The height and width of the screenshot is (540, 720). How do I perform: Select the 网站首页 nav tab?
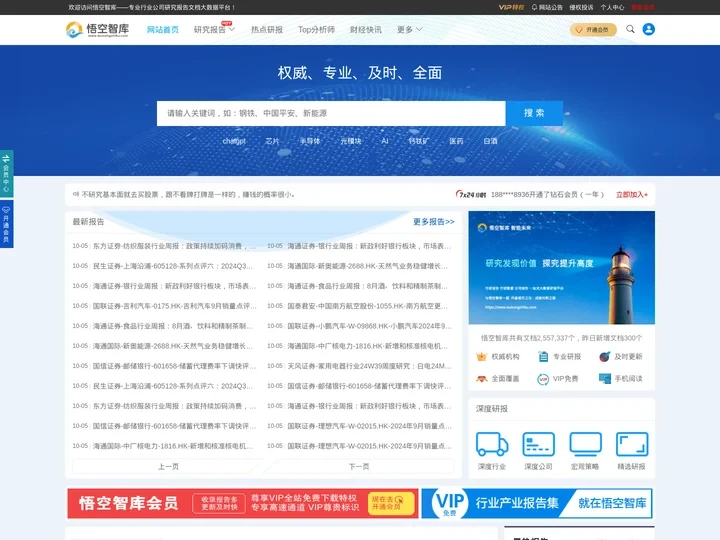click(x=163, y=30)
